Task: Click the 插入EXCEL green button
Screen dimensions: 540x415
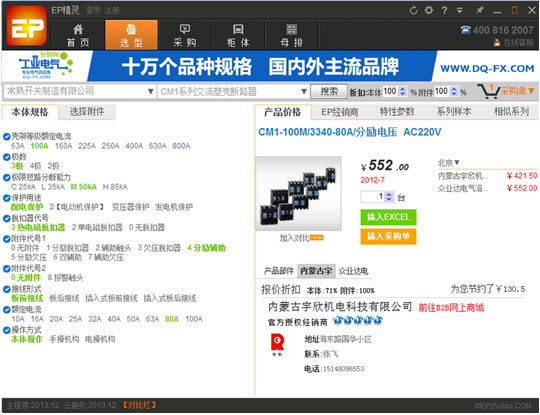Action: [388, 217]
